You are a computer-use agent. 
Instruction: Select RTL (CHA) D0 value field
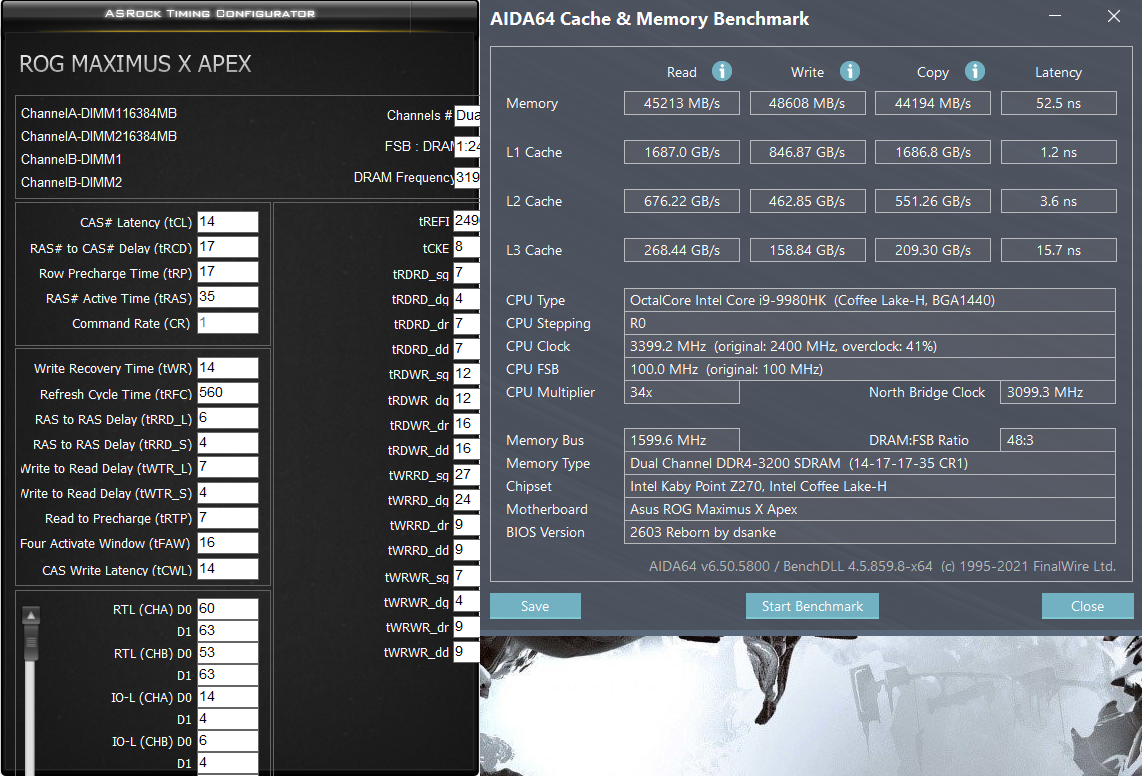pos(228,609)
